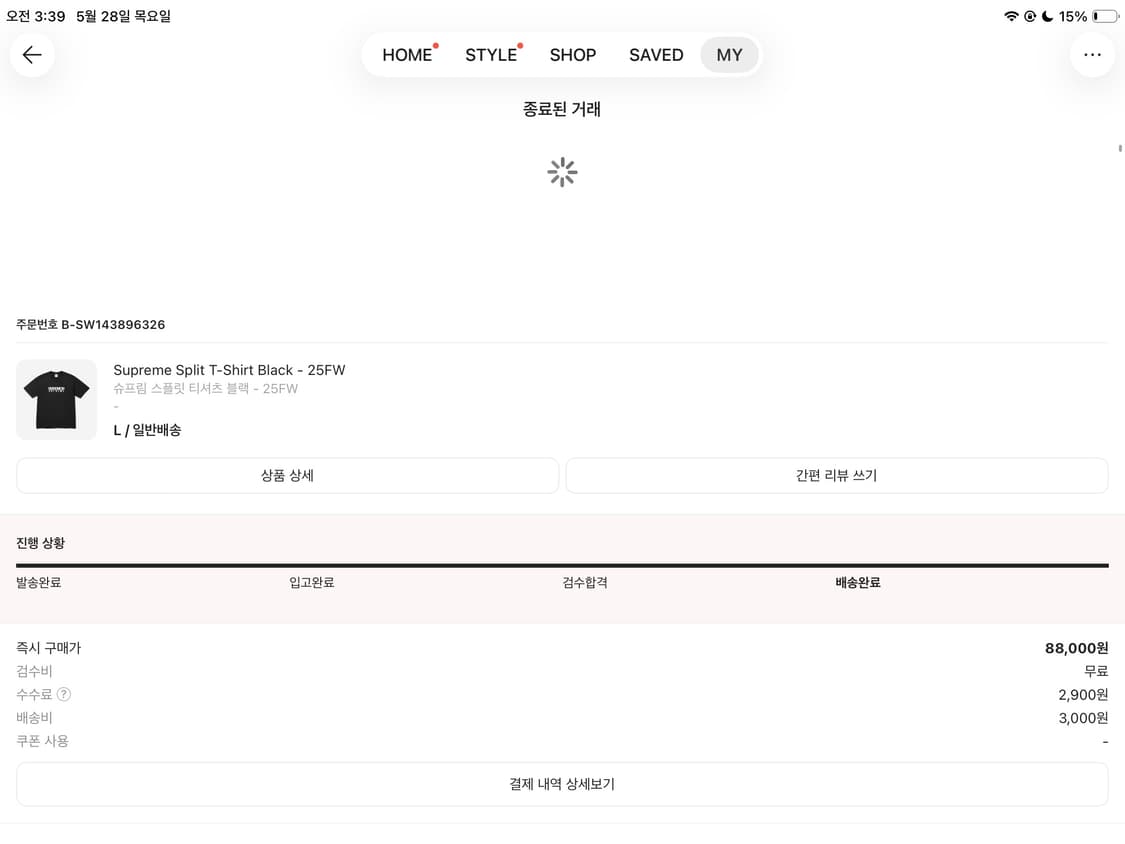
Task: Tap the battery indicator icon
Action: click(x=1104, y=16)
